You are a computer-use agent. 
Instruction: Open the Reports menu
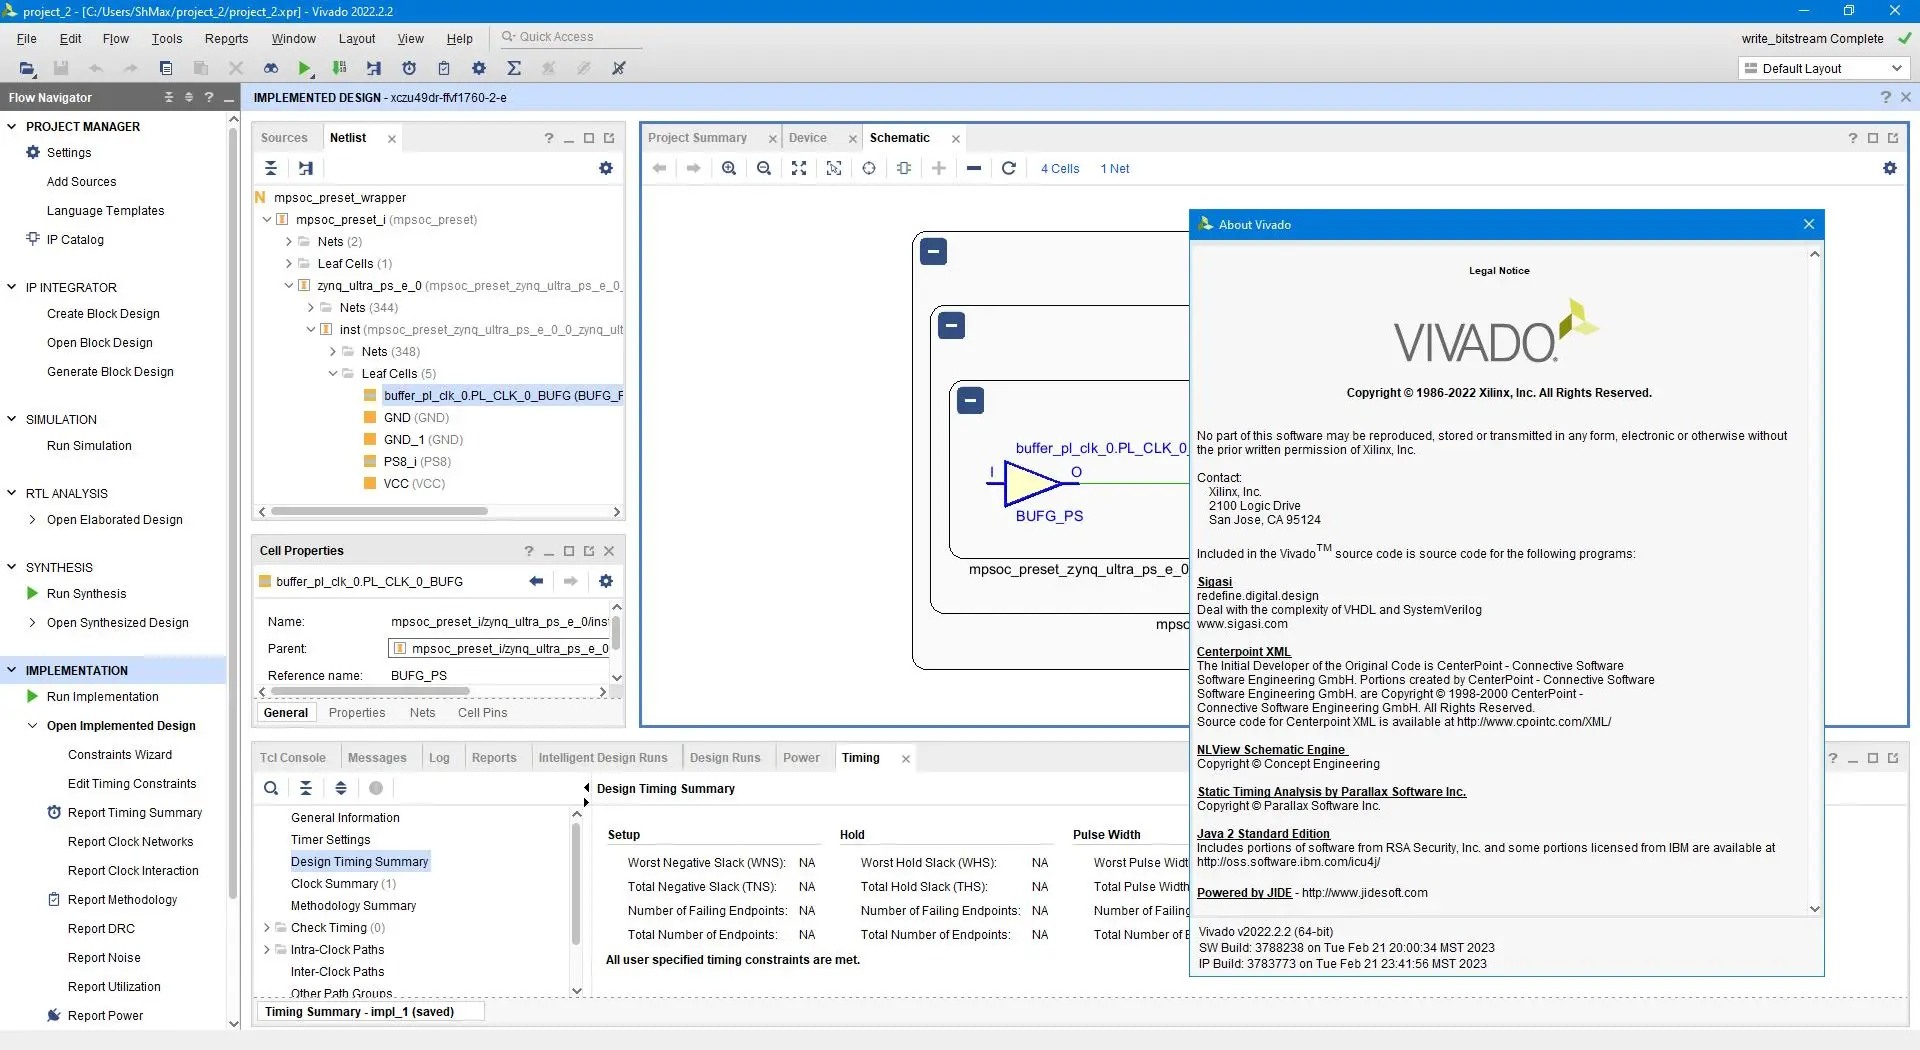[x=226, y=38]
